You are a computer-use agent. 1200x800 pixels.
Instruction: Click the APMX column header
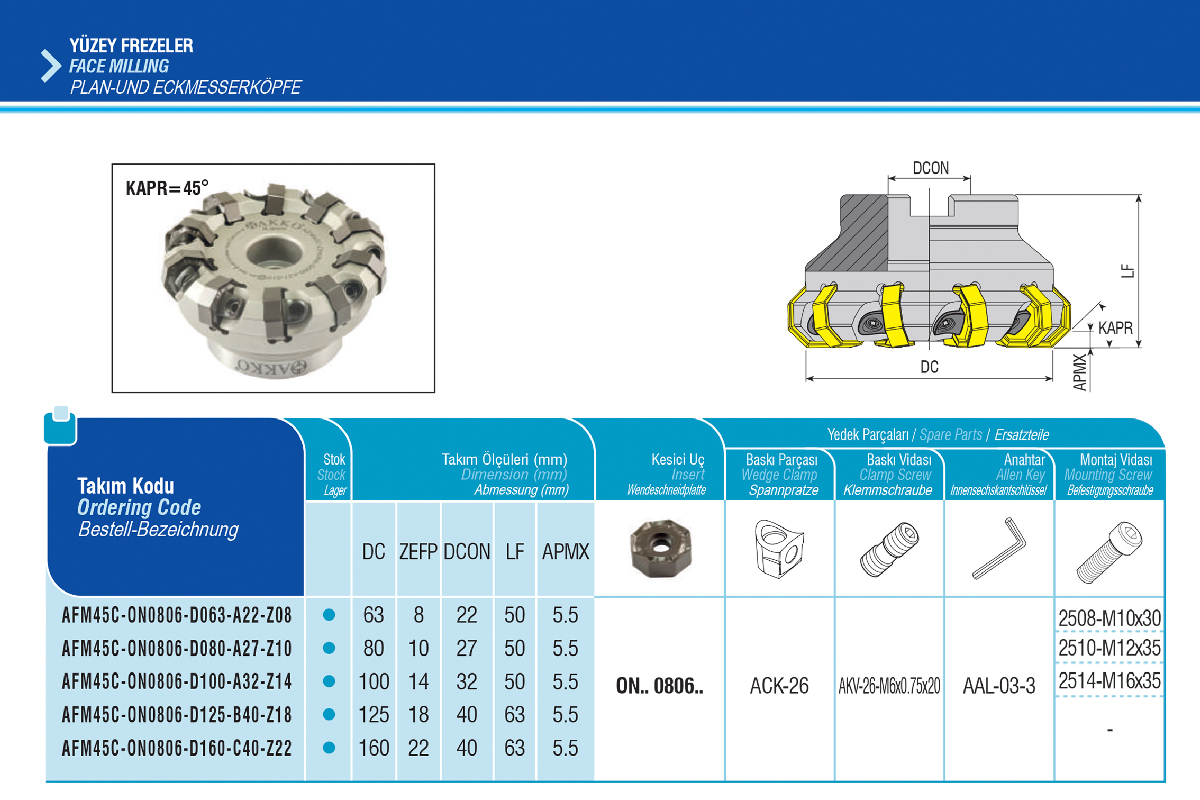click(x=565, y=552)
